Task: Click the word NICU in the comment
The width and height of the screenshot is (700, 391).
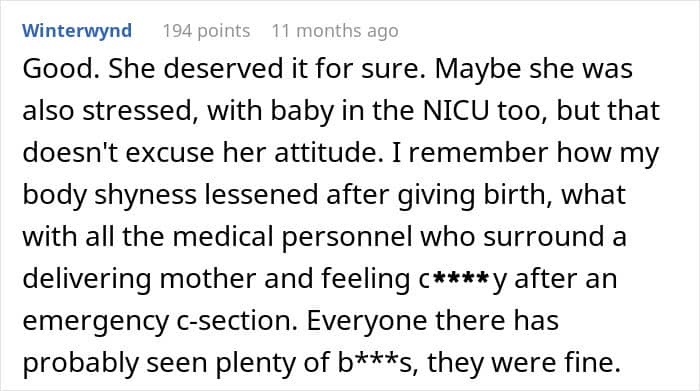Action: click(456, 111)
